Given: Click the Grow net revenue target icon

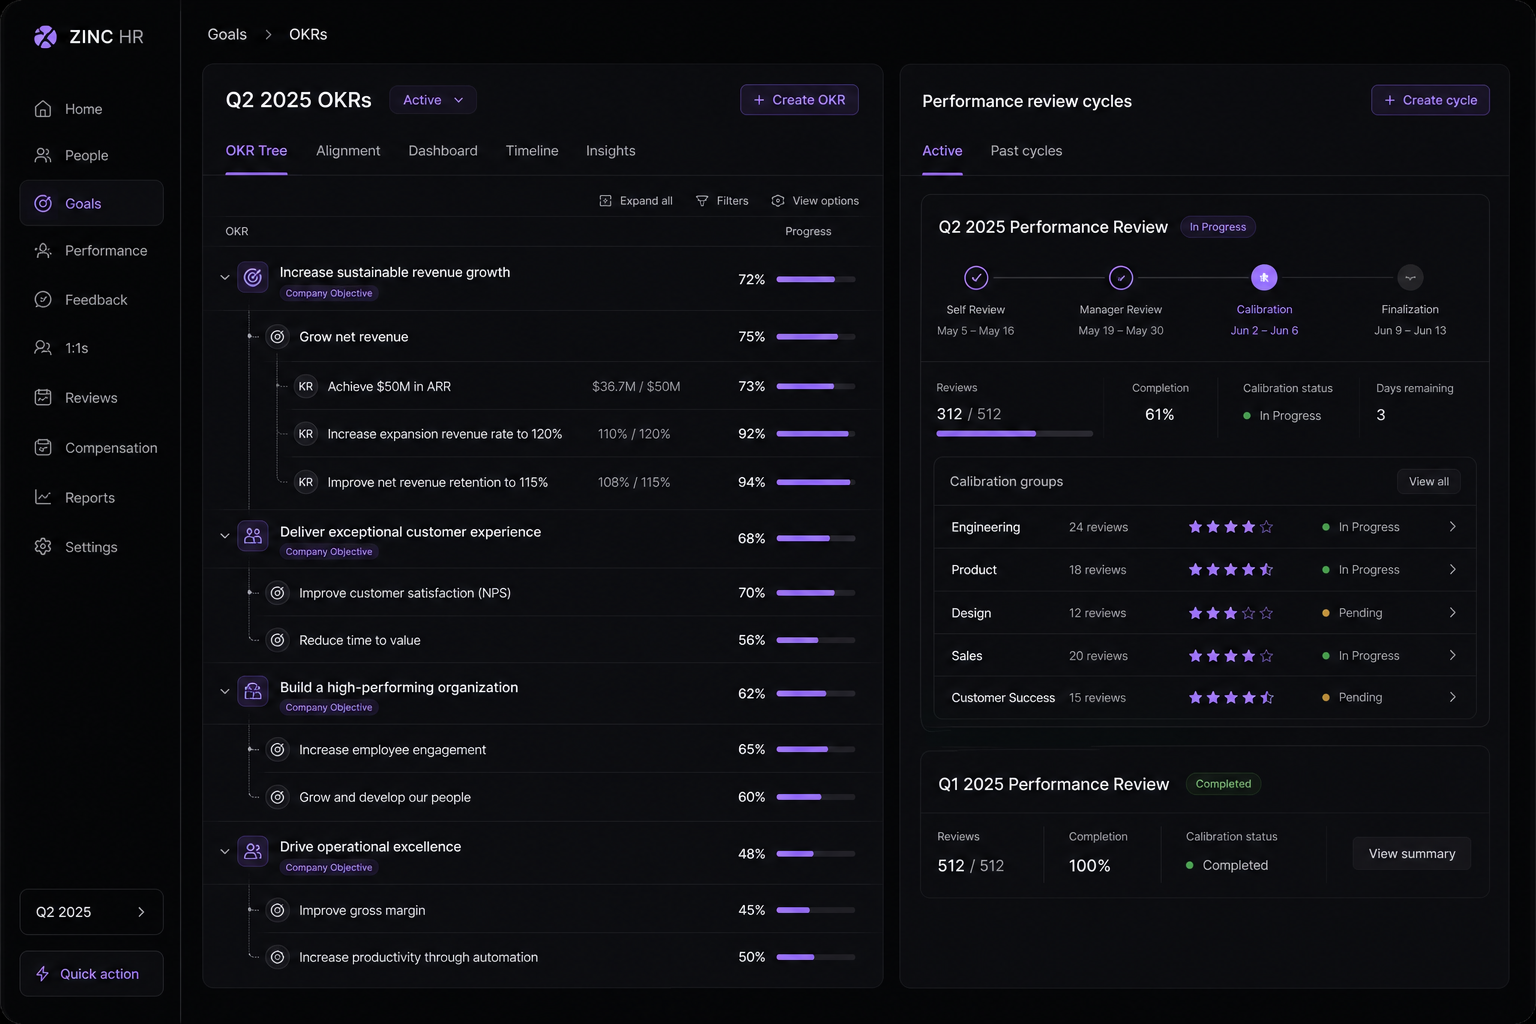Looking at the screenshot, I should coord(278,337).
